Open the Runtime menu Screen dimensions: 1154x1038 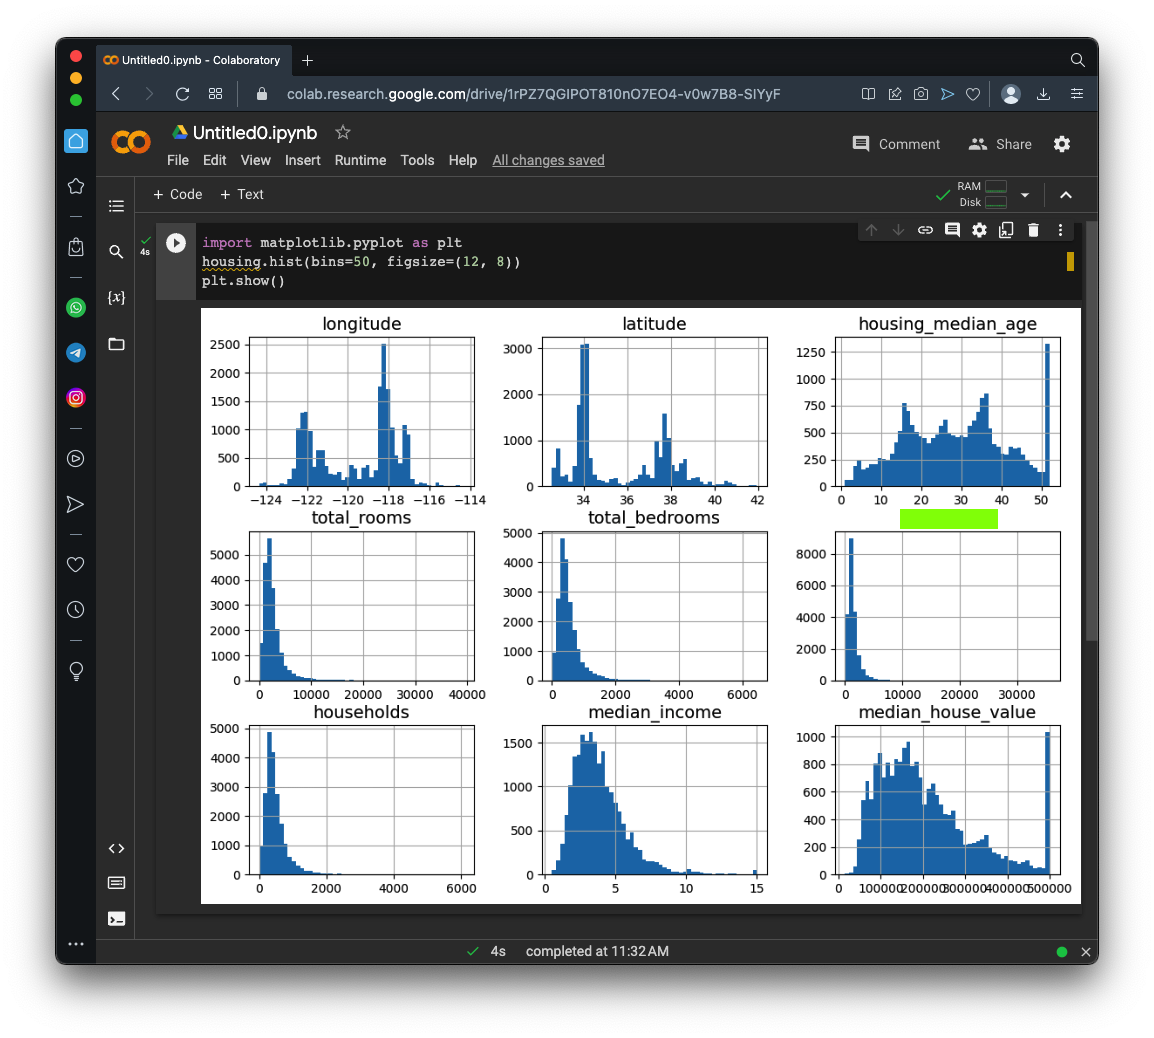pos(360,160)
